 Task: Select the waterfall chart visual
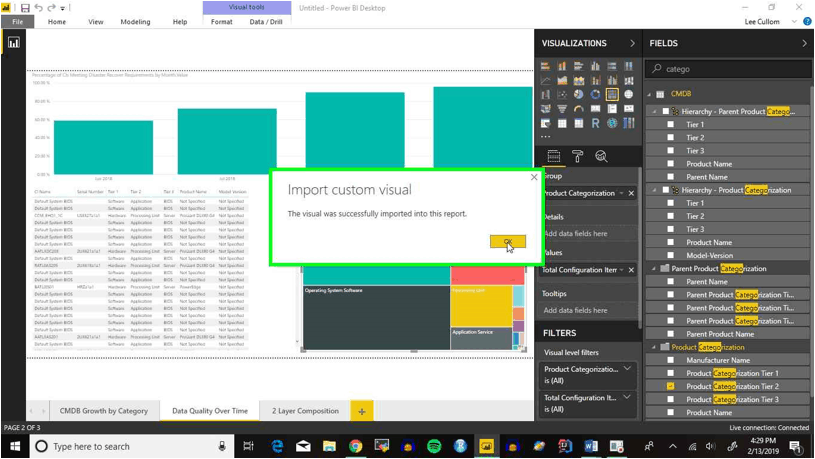tap(545, 95)
